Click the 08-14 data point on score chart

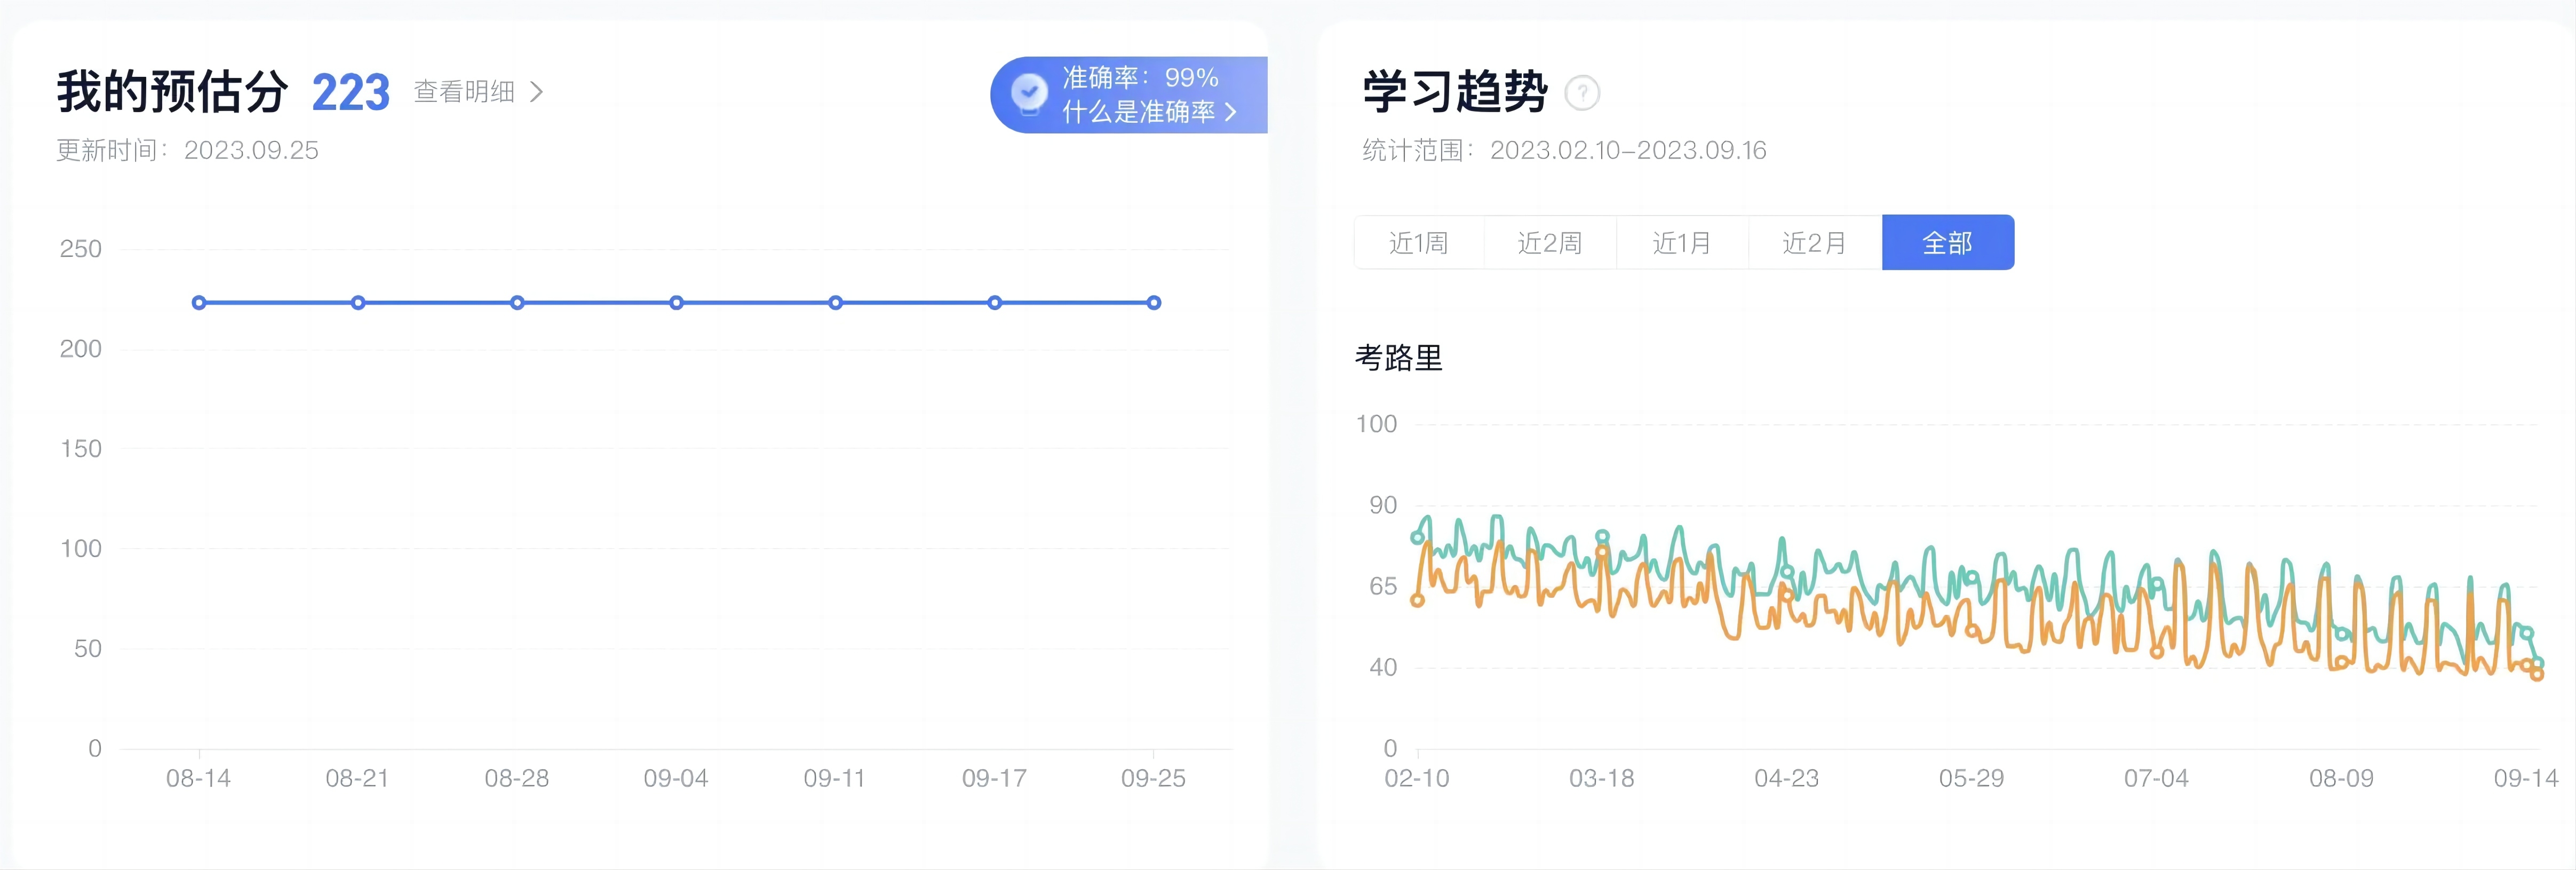[199, 303]
